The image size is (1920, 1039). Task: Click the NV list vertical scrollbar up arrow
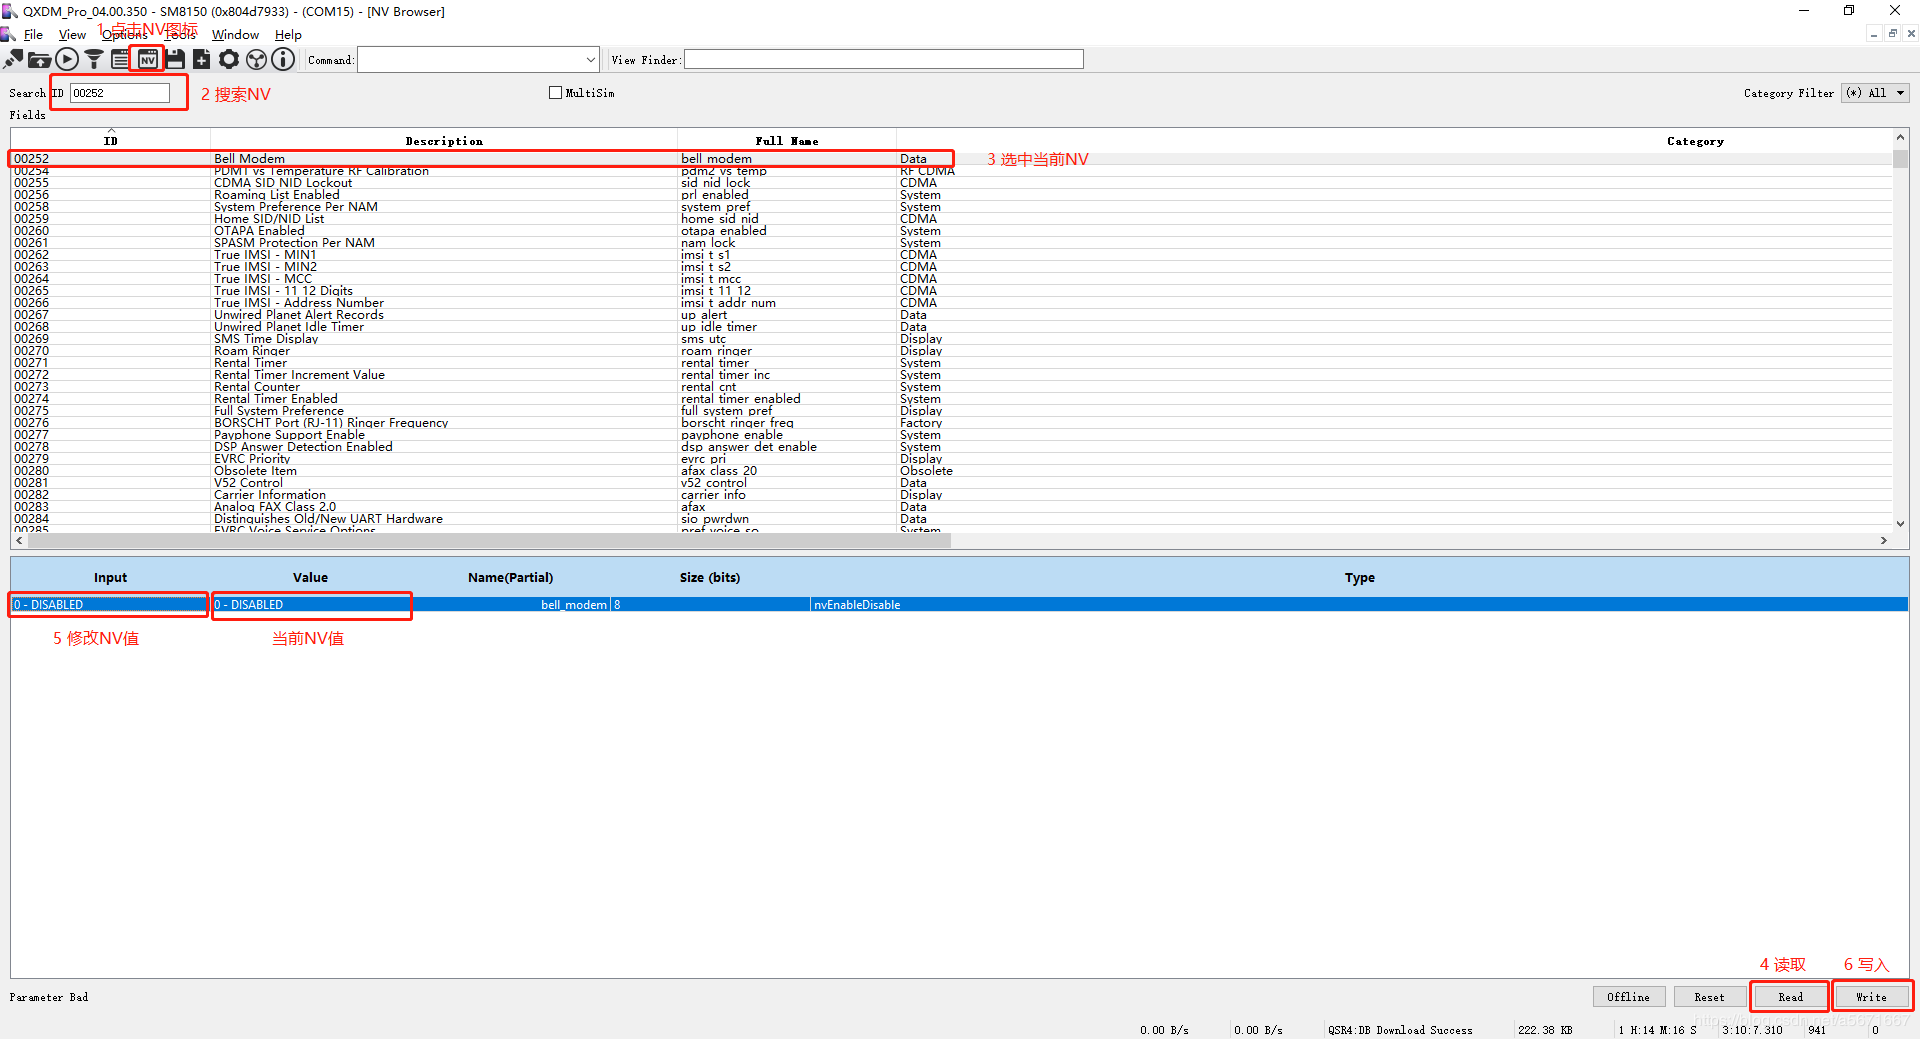(1900, 137)
